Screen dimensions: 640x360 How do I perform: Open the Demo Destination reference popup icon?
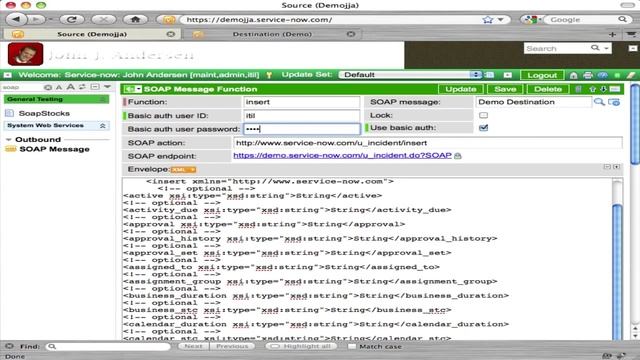coord(614,102)
